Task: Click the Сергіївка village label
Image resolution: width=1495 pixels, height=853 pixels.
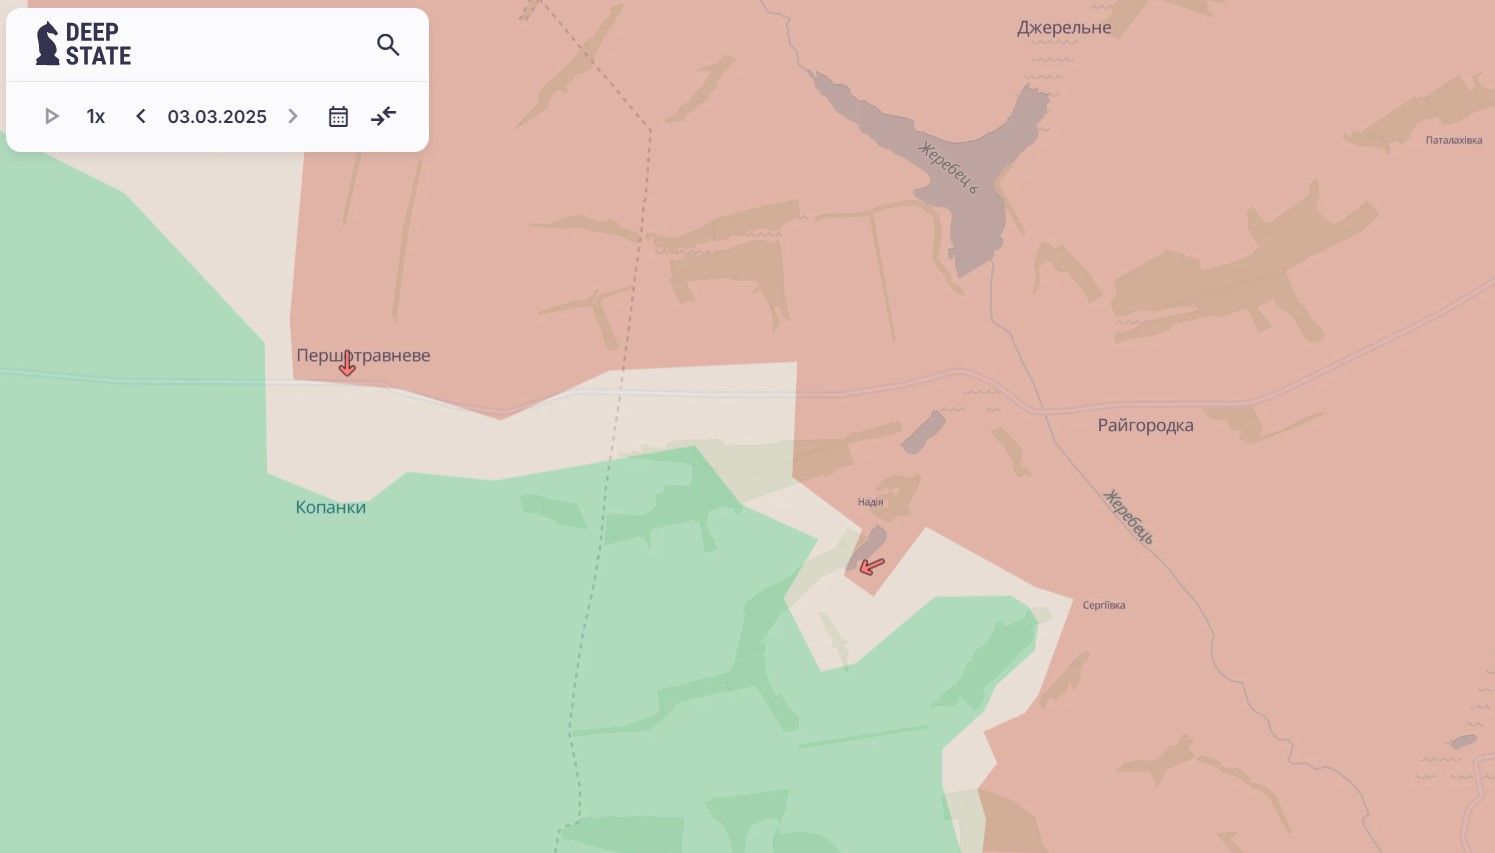Action: 1104,606
